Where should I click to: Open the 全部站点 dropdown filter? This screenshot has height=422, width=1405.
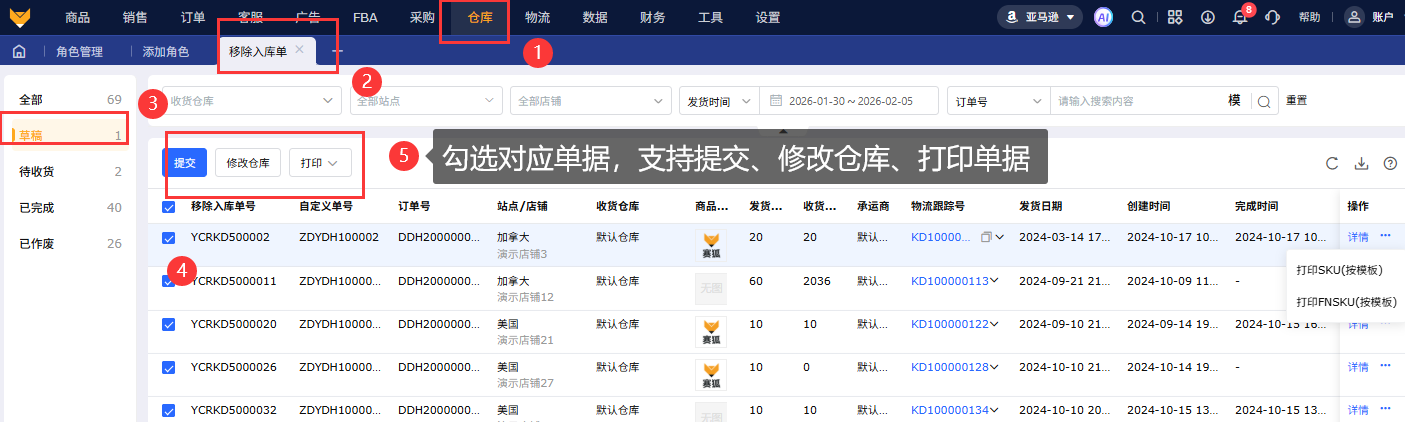(425, 101)
